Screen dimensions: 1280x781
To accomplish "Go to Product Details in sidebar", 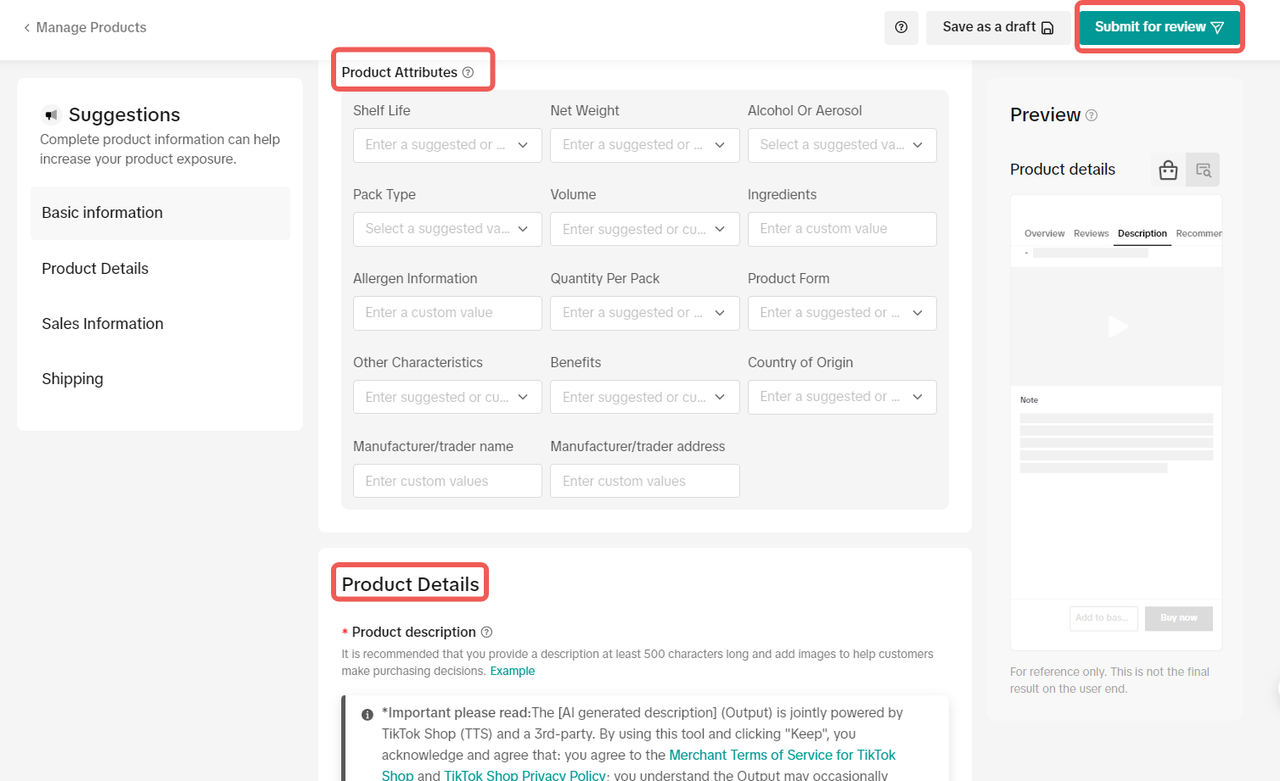I will (x=95, y=268).
